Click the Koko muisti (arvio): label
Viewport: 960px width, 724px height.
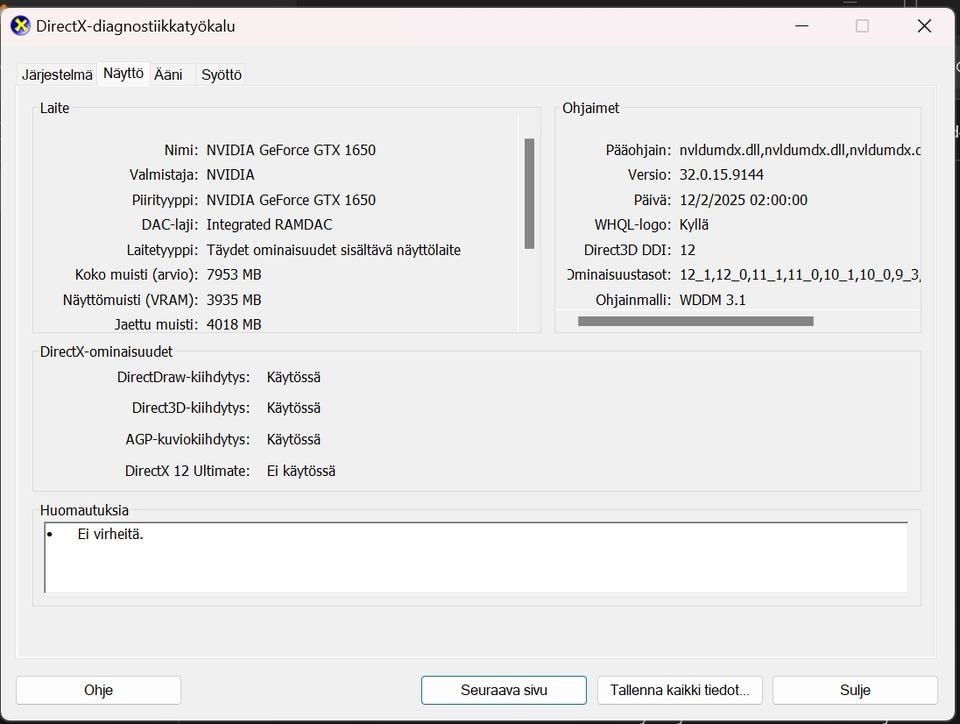(137, 275)
